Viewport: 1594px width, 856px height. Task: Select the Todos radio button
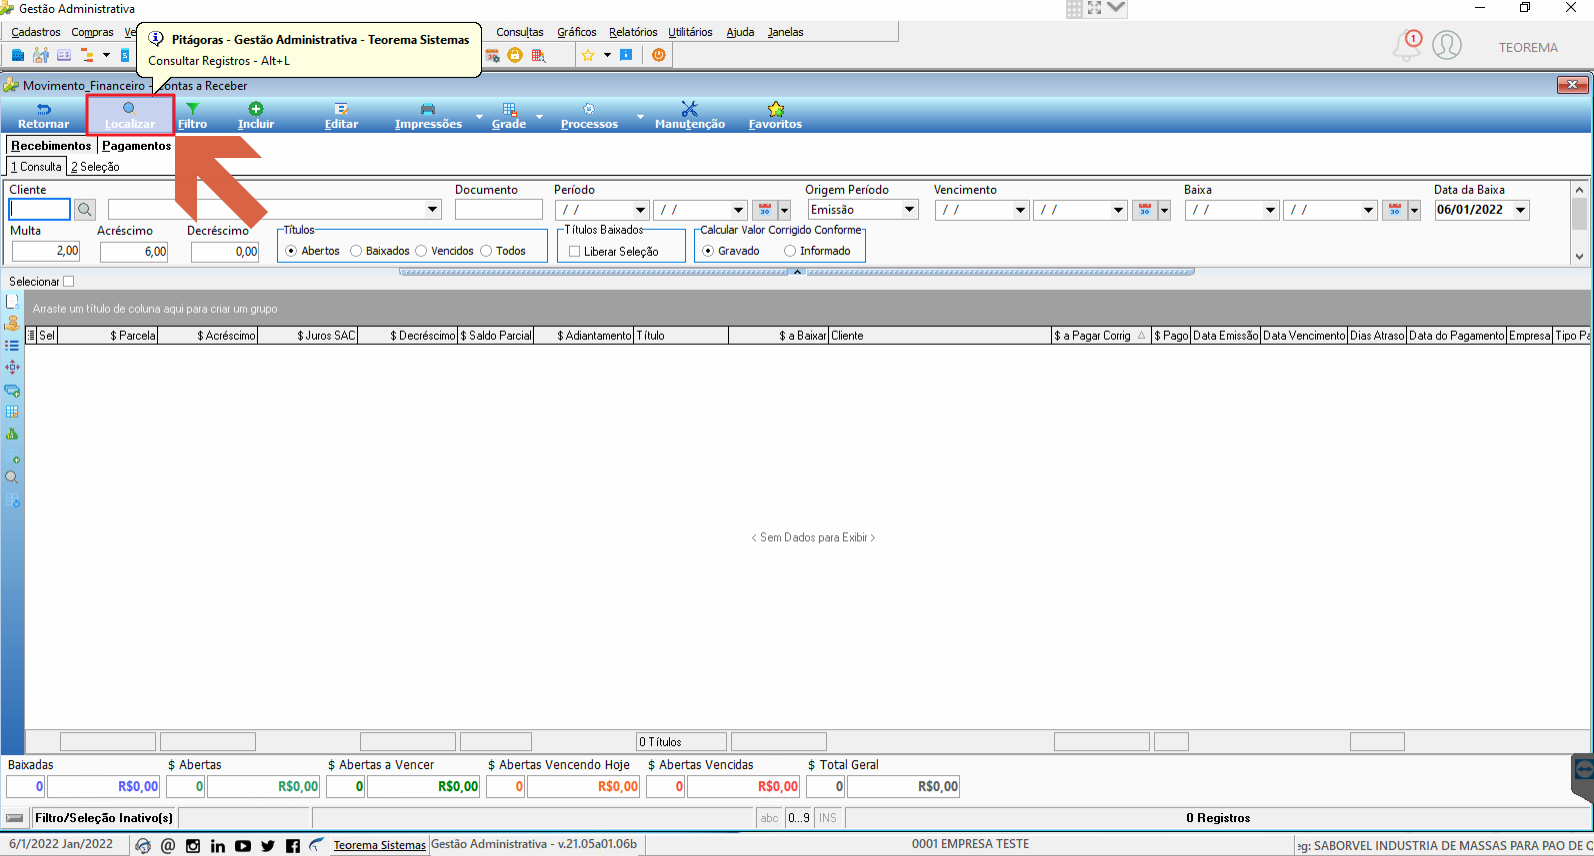[x=486, y=251]
